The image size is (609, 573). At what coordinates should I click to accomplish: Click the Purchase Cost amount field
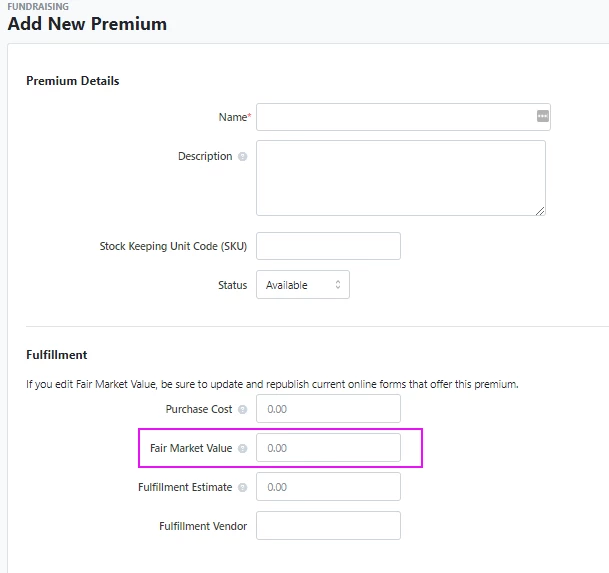click(328, 409)
